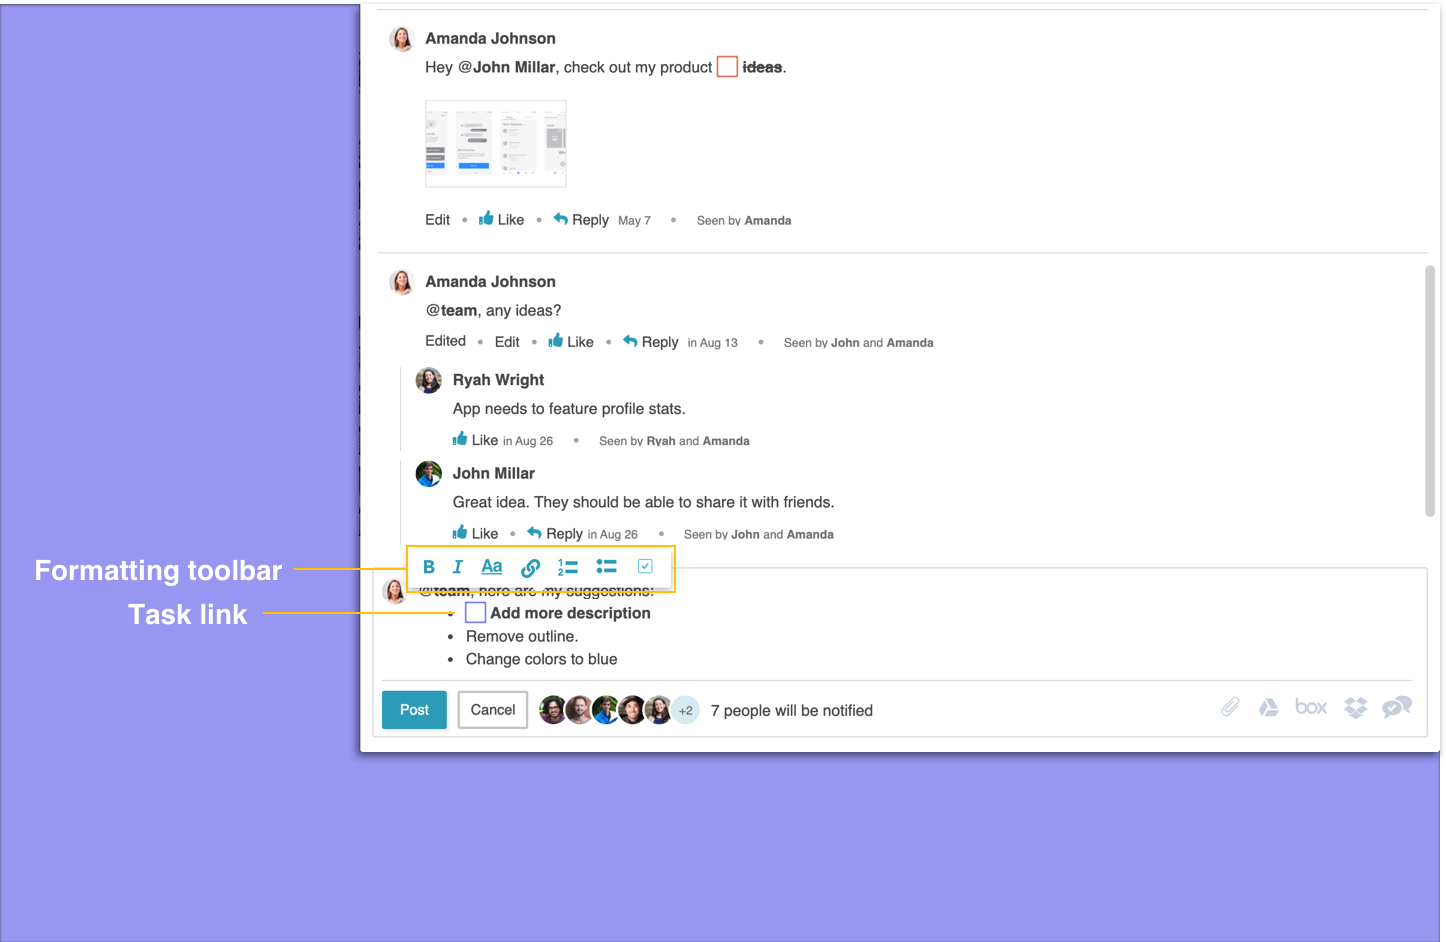
Task: Reply to the product ideas comment
Action: (x=581, y=219)
